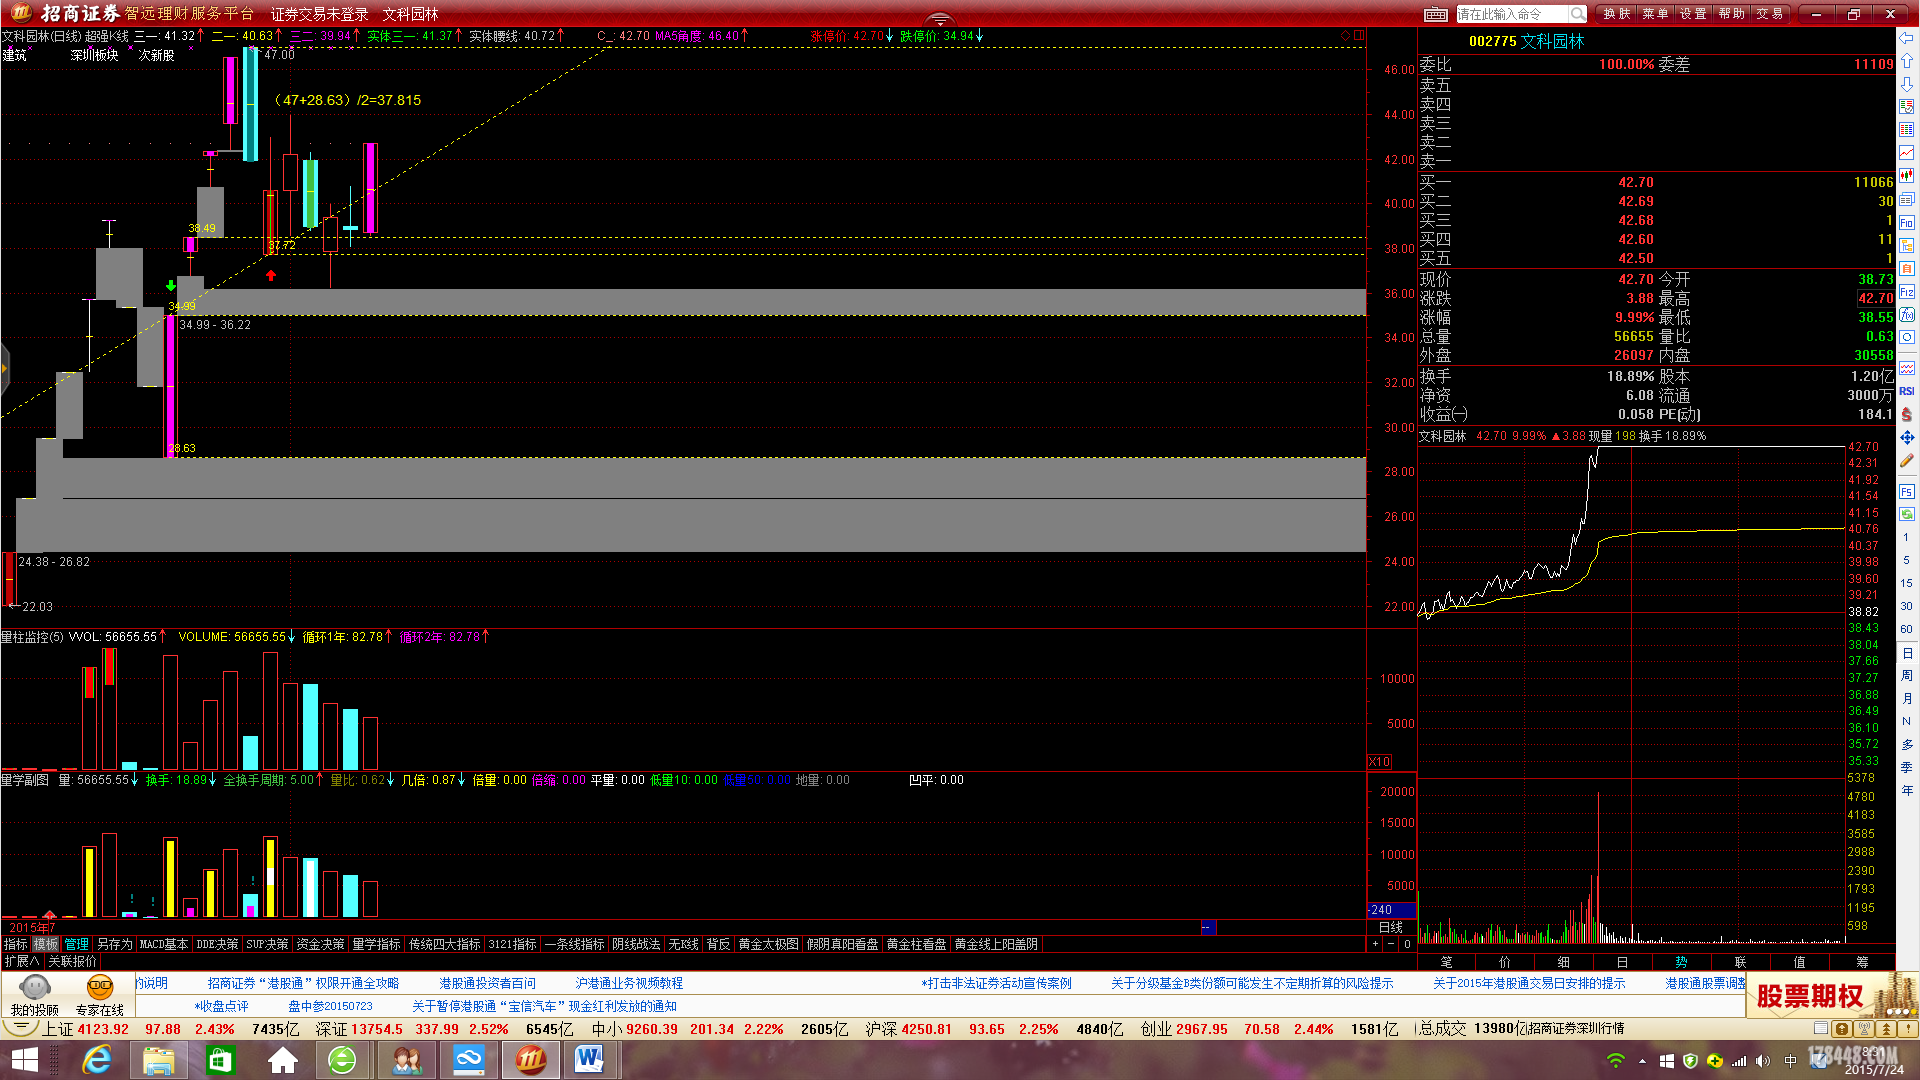Open Microsoft Word from the taskbar

[589, 1060]
